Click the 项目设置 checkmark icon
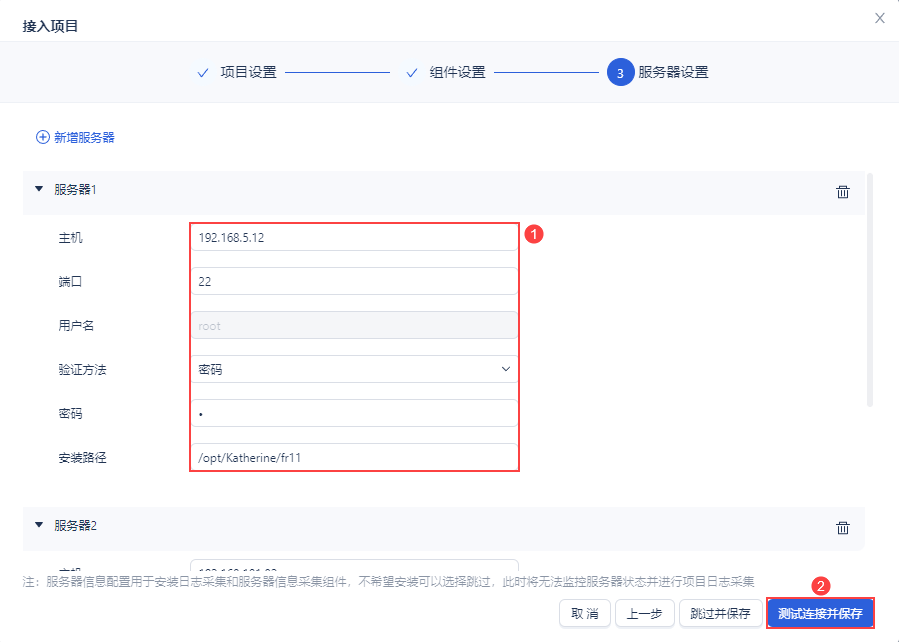 [203, 73]
